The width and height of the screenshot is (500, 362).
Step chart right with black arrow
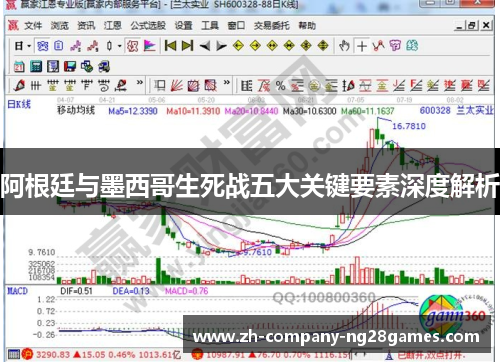coord(221,46)
